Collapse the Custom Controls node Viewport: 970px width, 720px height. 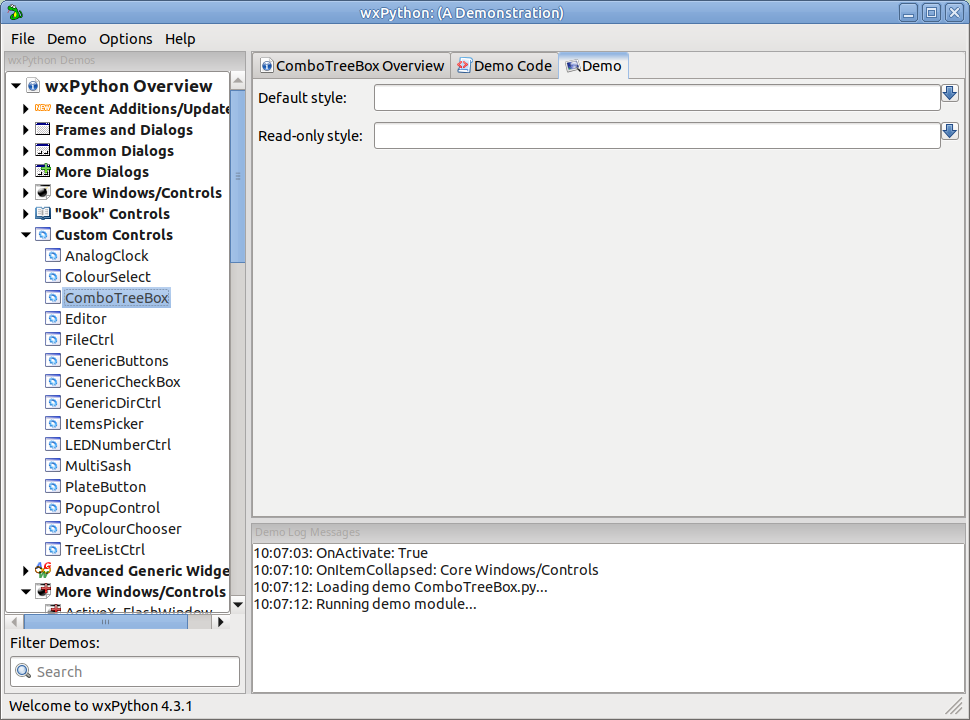tap(26, 235)
